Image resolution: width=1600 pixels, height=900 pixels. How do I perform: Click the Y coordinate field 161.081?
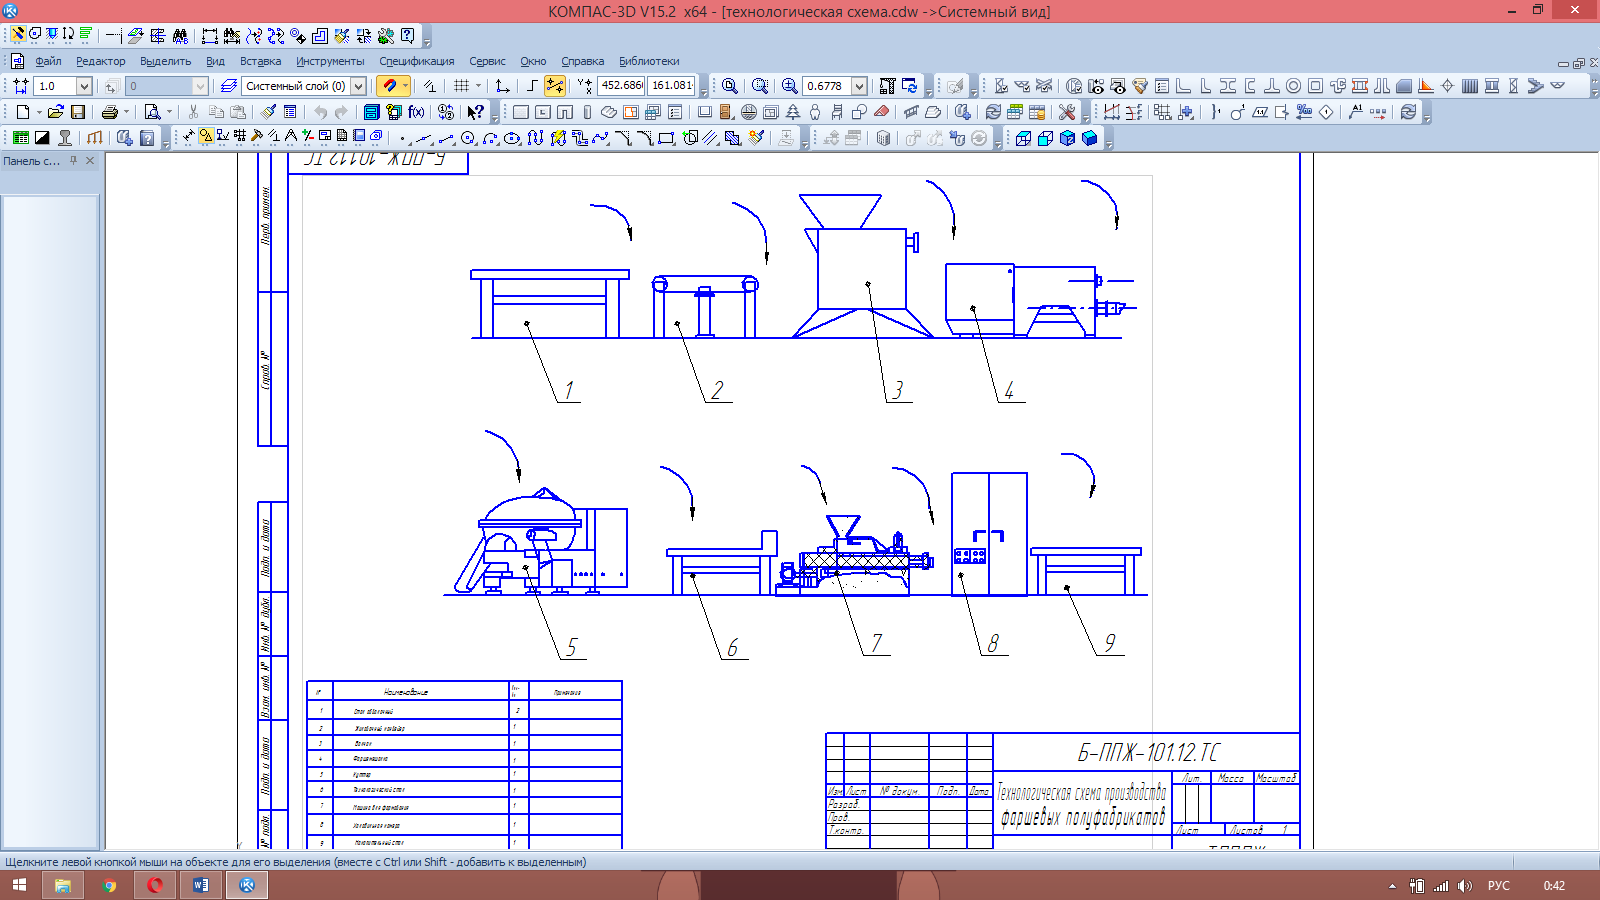click(671, 86)
